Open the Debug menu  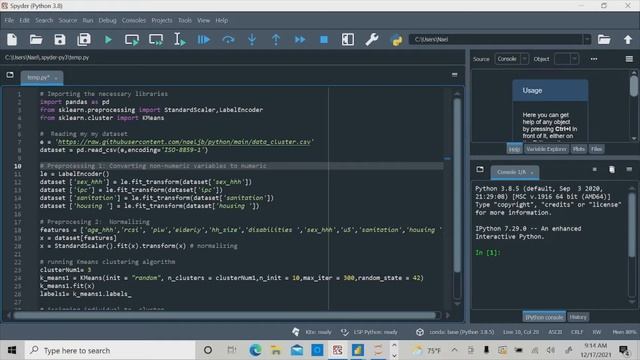[x=107, y=20]
